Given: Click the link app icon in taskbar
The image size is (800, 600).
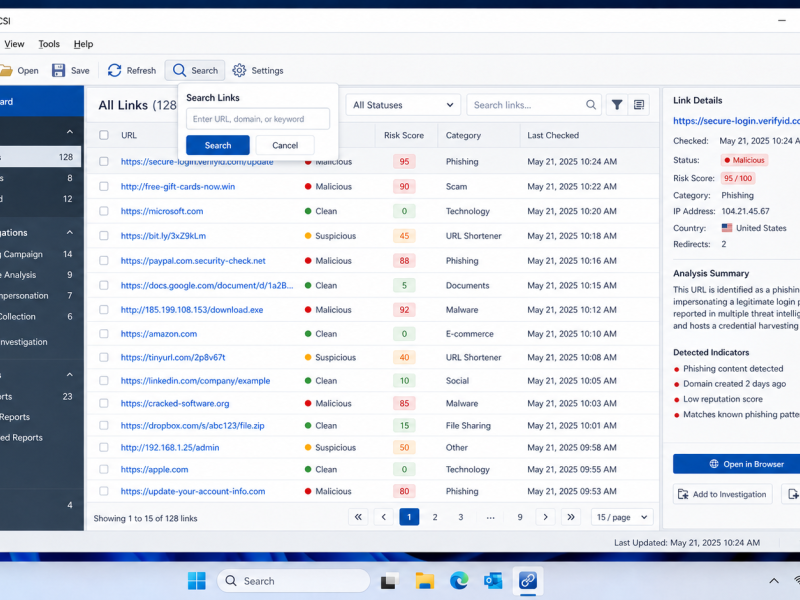Looking at the screenshot, I should (528, 581).
